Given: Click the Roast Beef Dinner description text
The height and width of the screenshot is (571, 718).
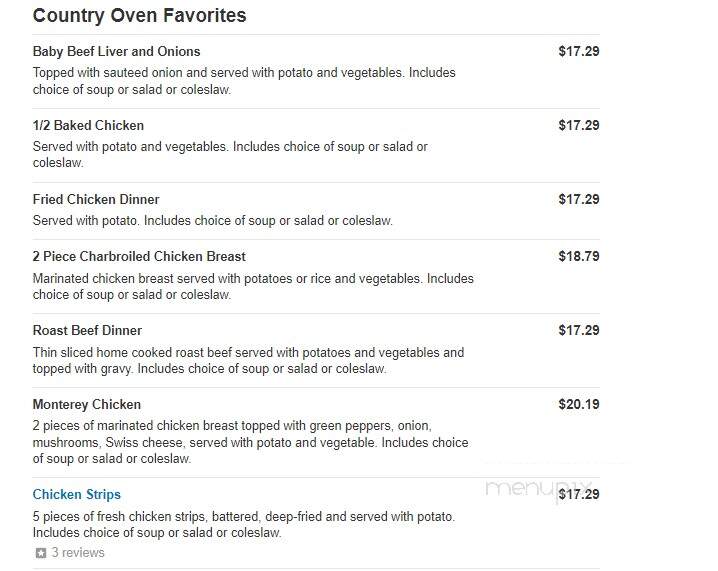Looking at the screenshot, I should point(248,361).
